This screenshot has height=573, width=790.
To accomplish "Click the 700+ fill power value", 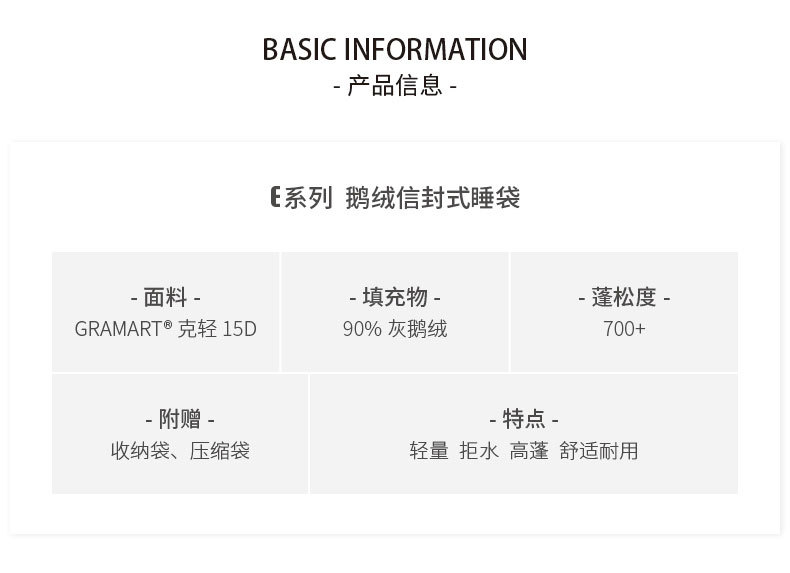I will click(624, 329).
